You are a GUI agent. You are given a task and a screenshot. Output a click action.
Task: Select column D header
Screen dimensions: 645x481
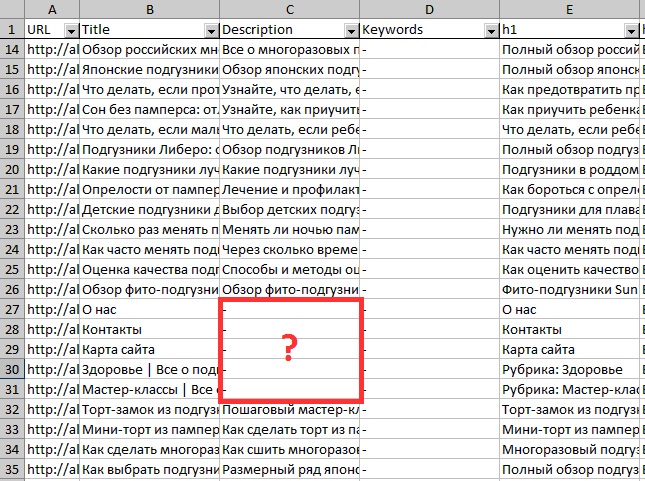pyautogui.click(x=429, y=9)
